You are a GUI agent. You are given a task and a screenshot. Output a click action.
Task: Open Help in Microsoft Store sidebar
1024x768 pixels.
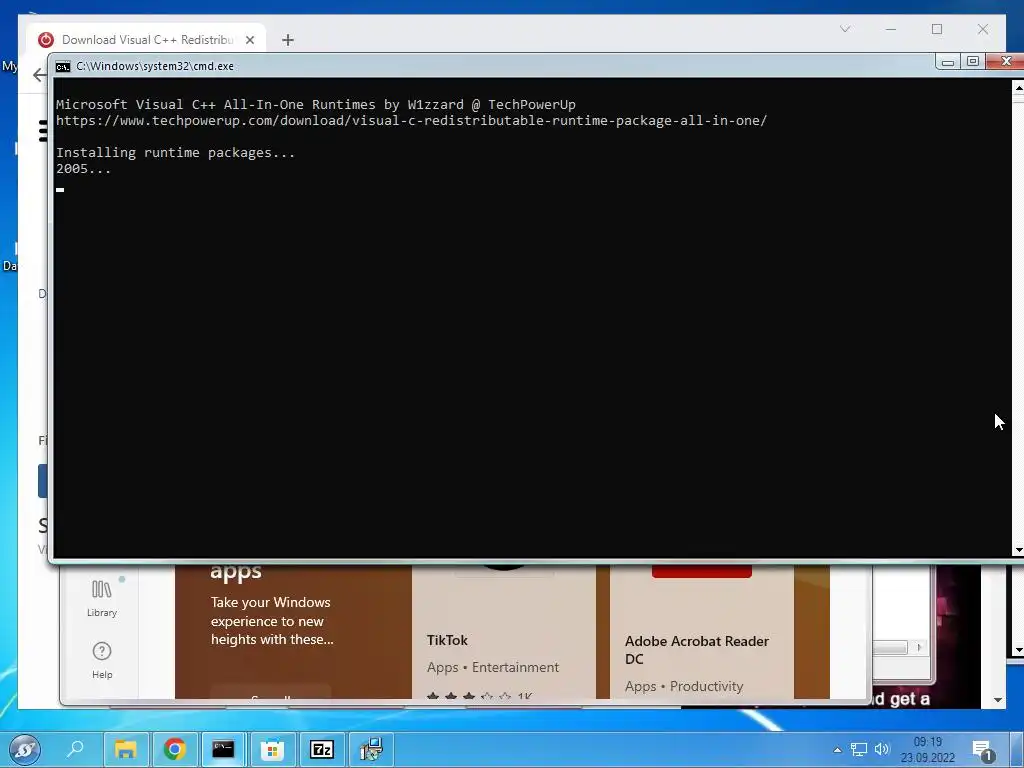point(102,660)
